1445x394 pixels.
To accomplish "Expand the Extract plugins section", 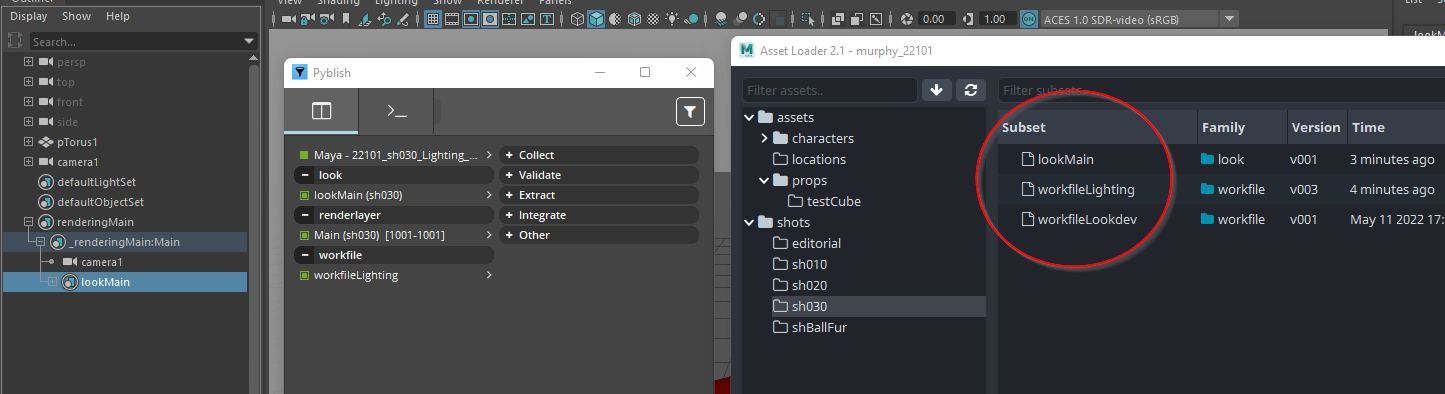I will pos(508,195).
